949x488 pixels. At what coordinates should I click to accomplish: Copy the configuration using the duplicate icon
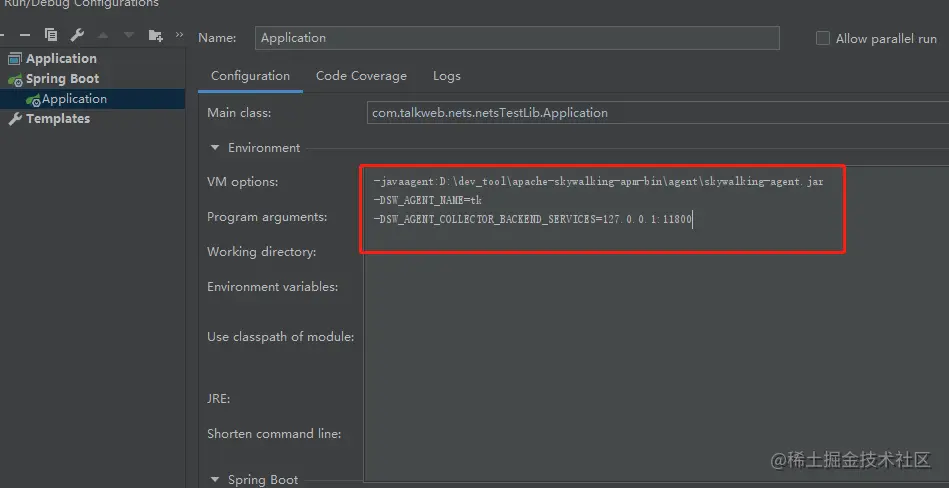[51, 35]
